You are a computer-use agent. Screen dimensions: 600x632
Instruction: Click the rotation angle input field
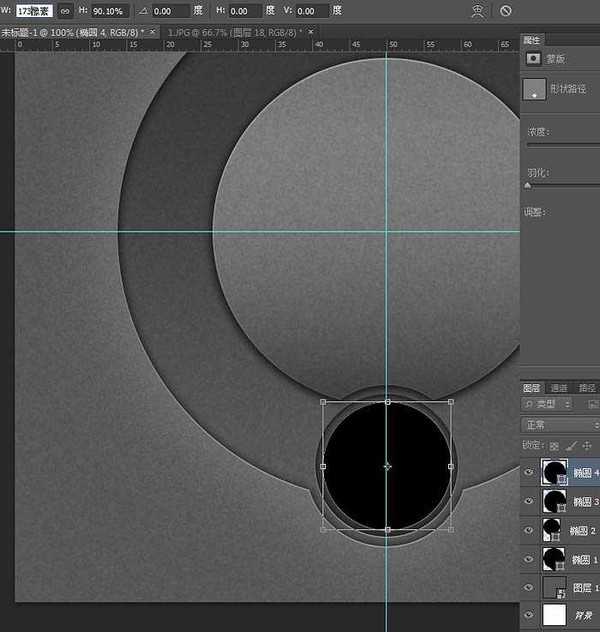click(x=171, y=10)
